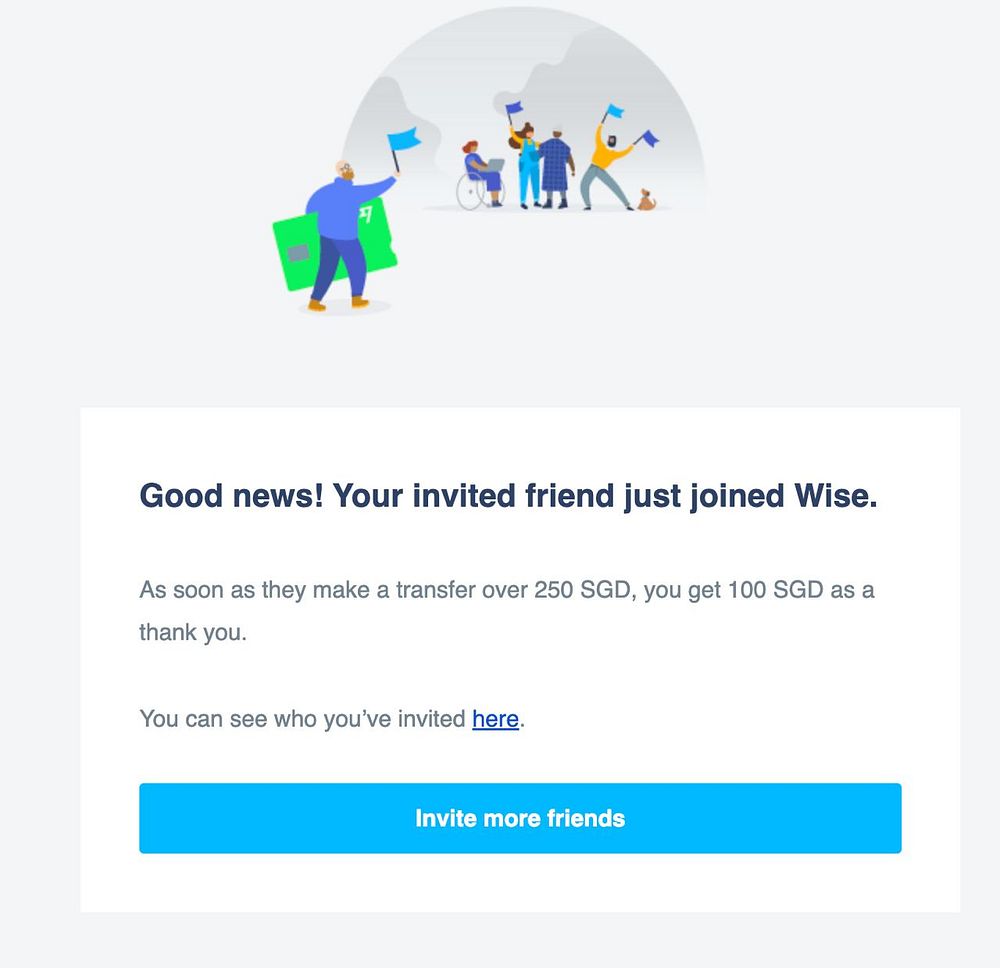This screenshot has width=1000, height=968.
Task: Click the small brown dog illustration
Action: pyautogui.click(x=647, y=201)
